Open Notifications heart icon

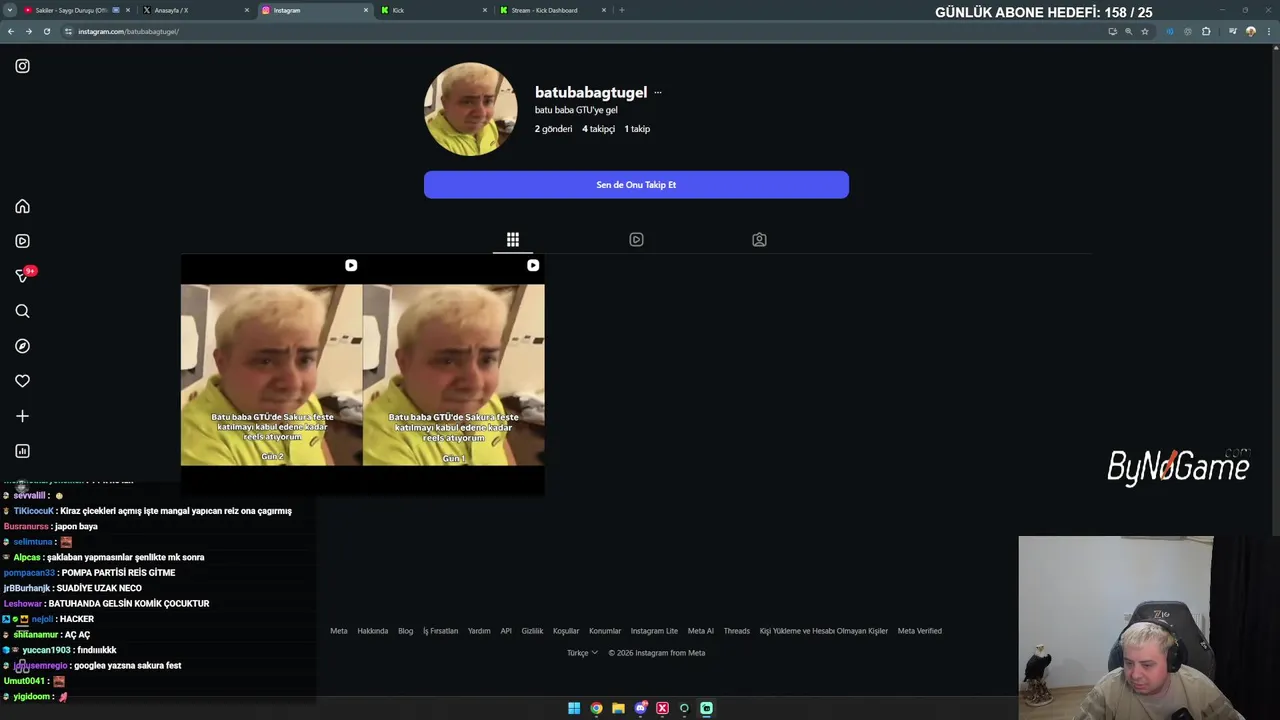[22, 381]
